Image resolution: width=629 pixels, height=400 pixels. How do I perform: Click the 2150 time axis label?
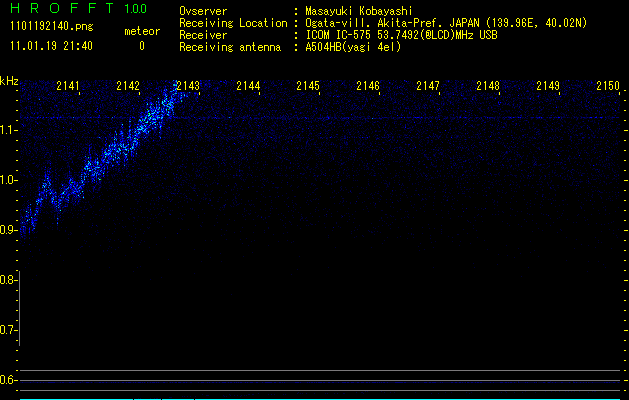click(x=608, y=85)
